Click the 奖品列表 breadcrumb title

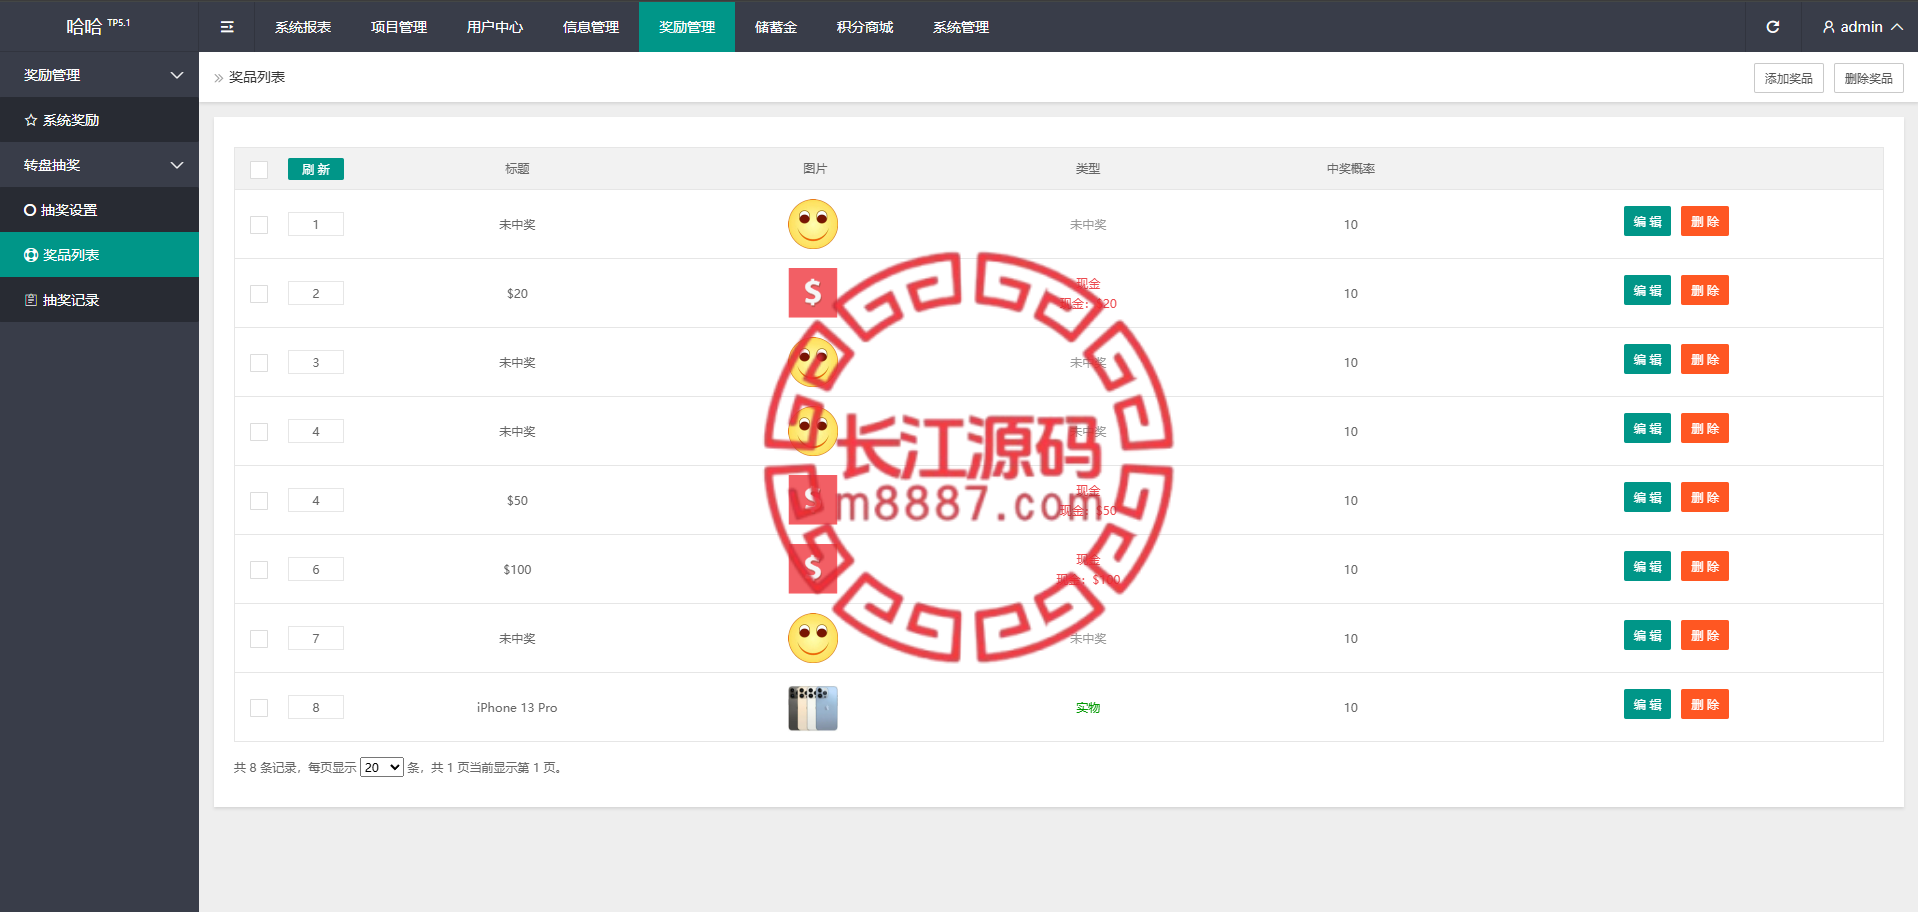click(257, 77)
